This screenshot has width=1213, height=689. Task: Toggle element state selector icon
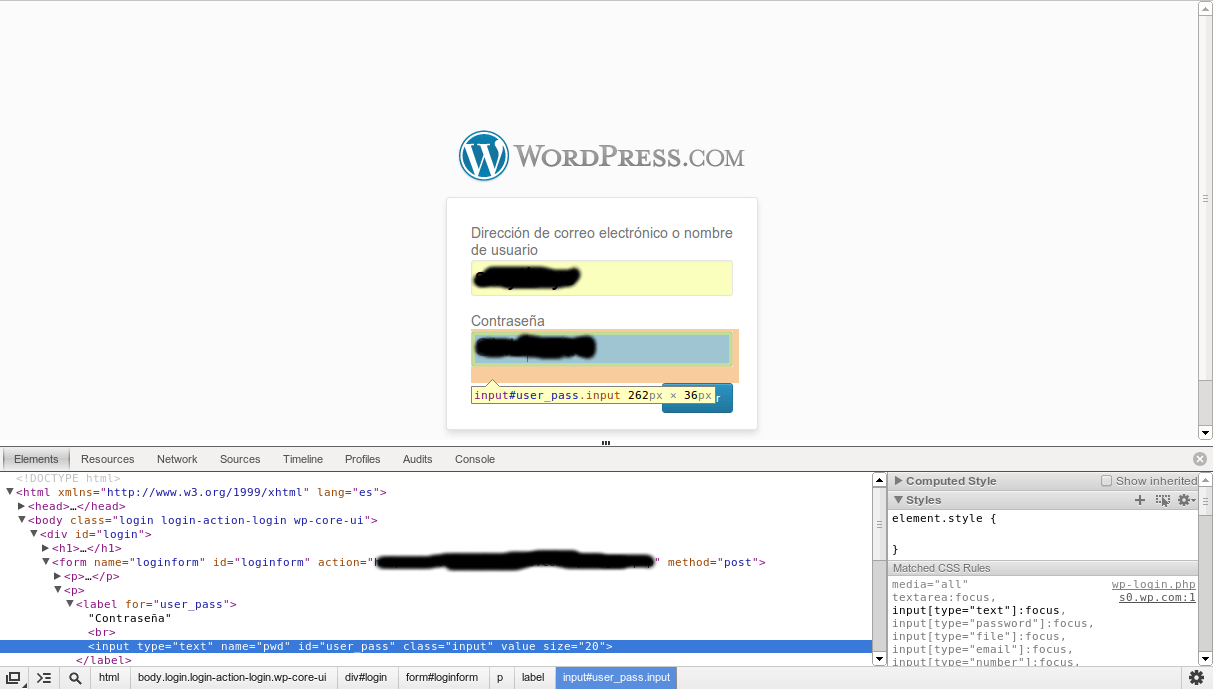[x=1162, y=500]
